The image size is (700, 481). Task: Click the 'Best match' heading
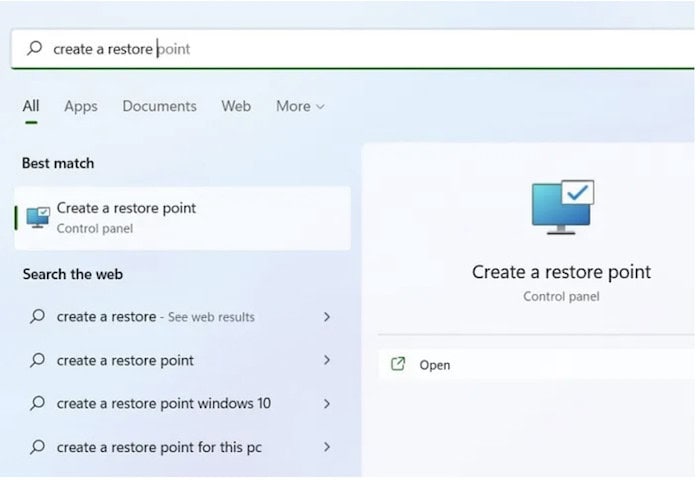(x=58, y=163)
